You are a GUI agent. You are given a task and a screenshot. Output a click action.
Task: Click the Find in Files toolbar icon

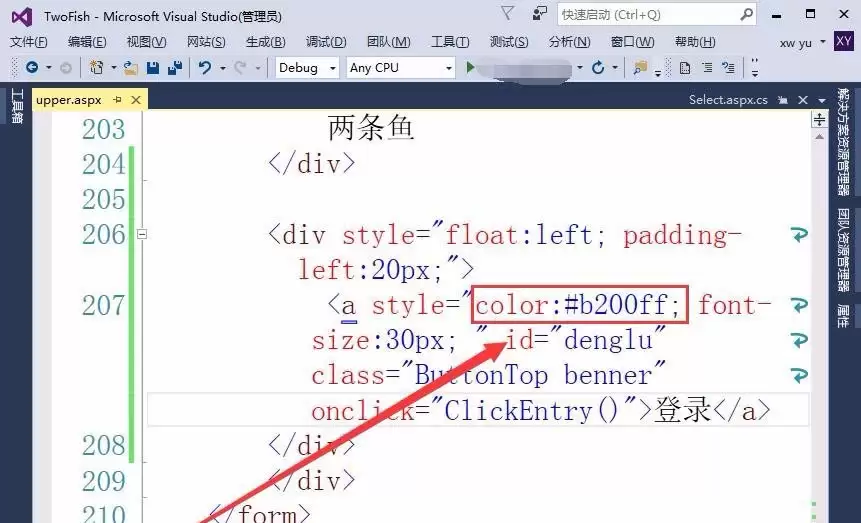(640, 68)
